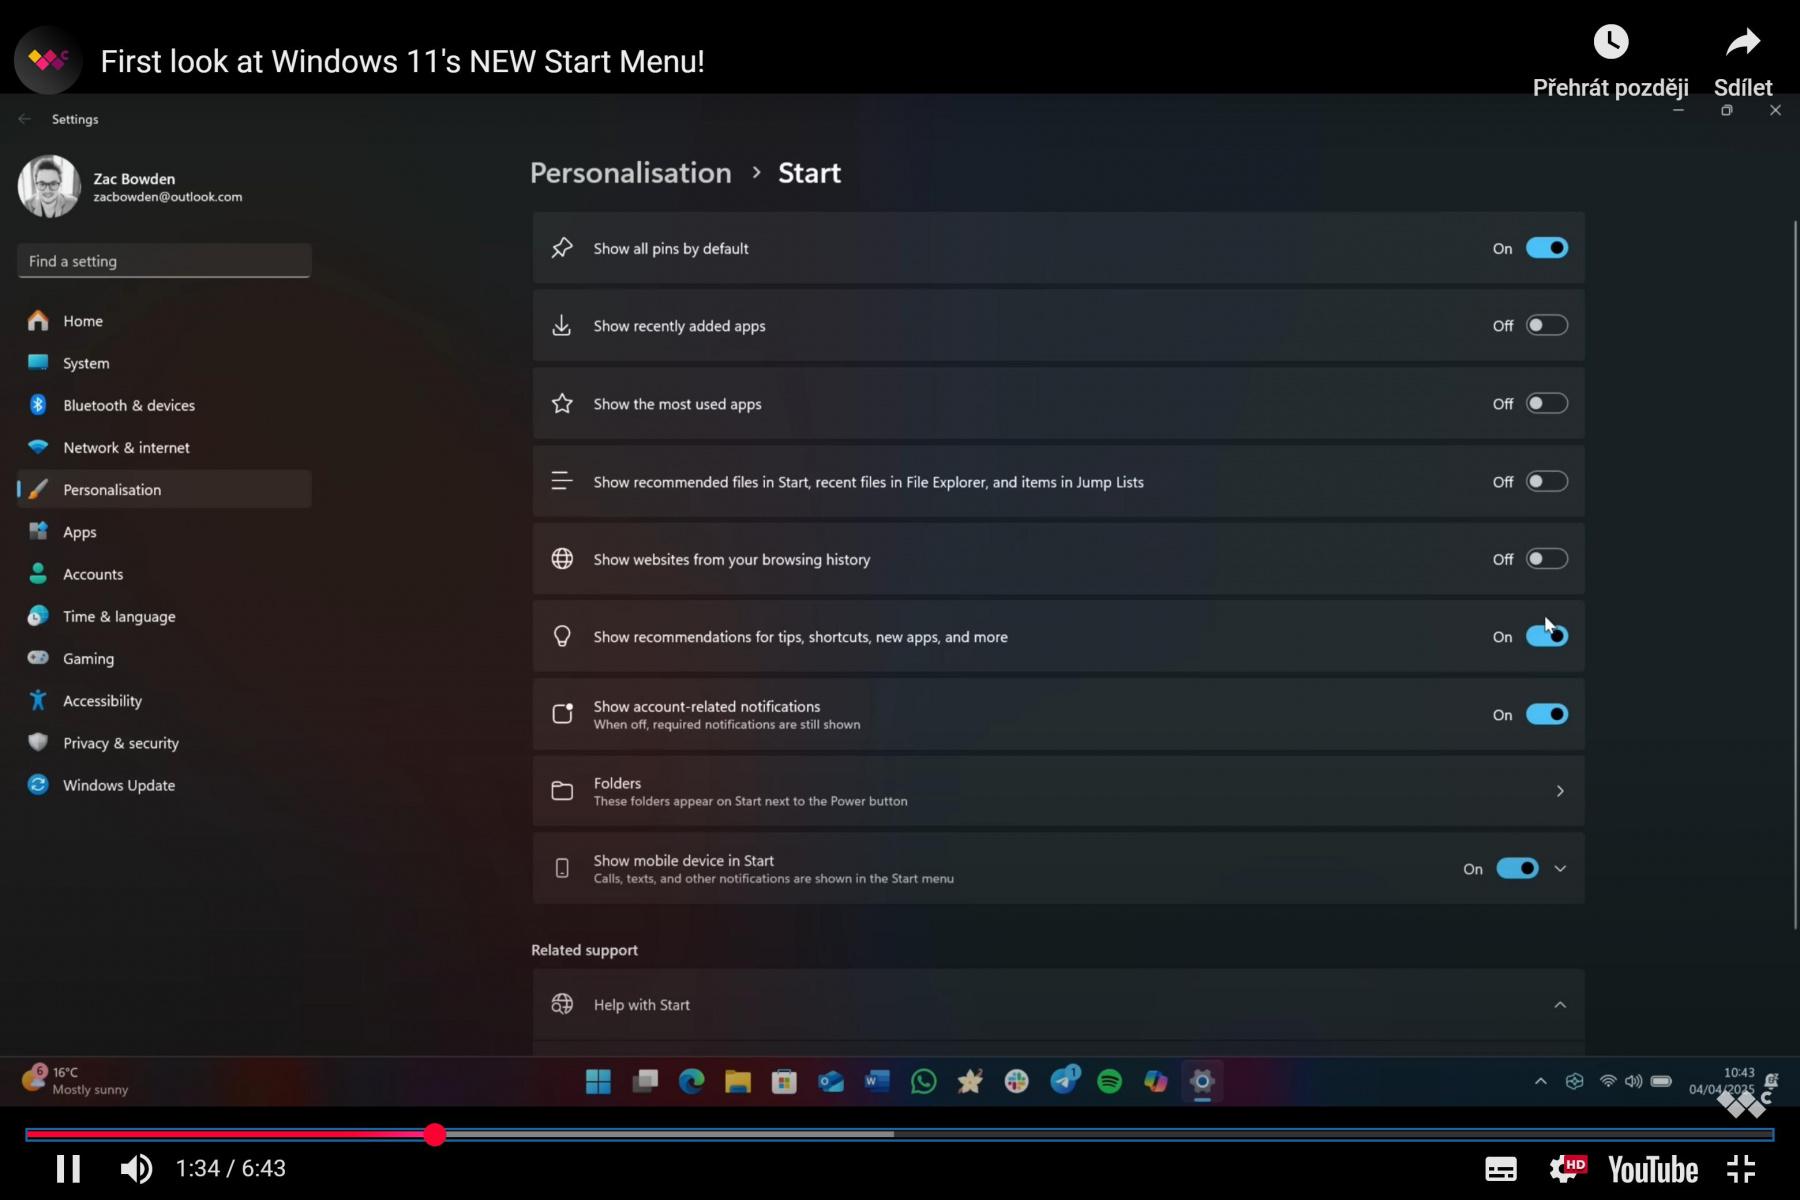1800x1200 pixels.
Task: Click the Watch later clock icon
Action: 1611,42
